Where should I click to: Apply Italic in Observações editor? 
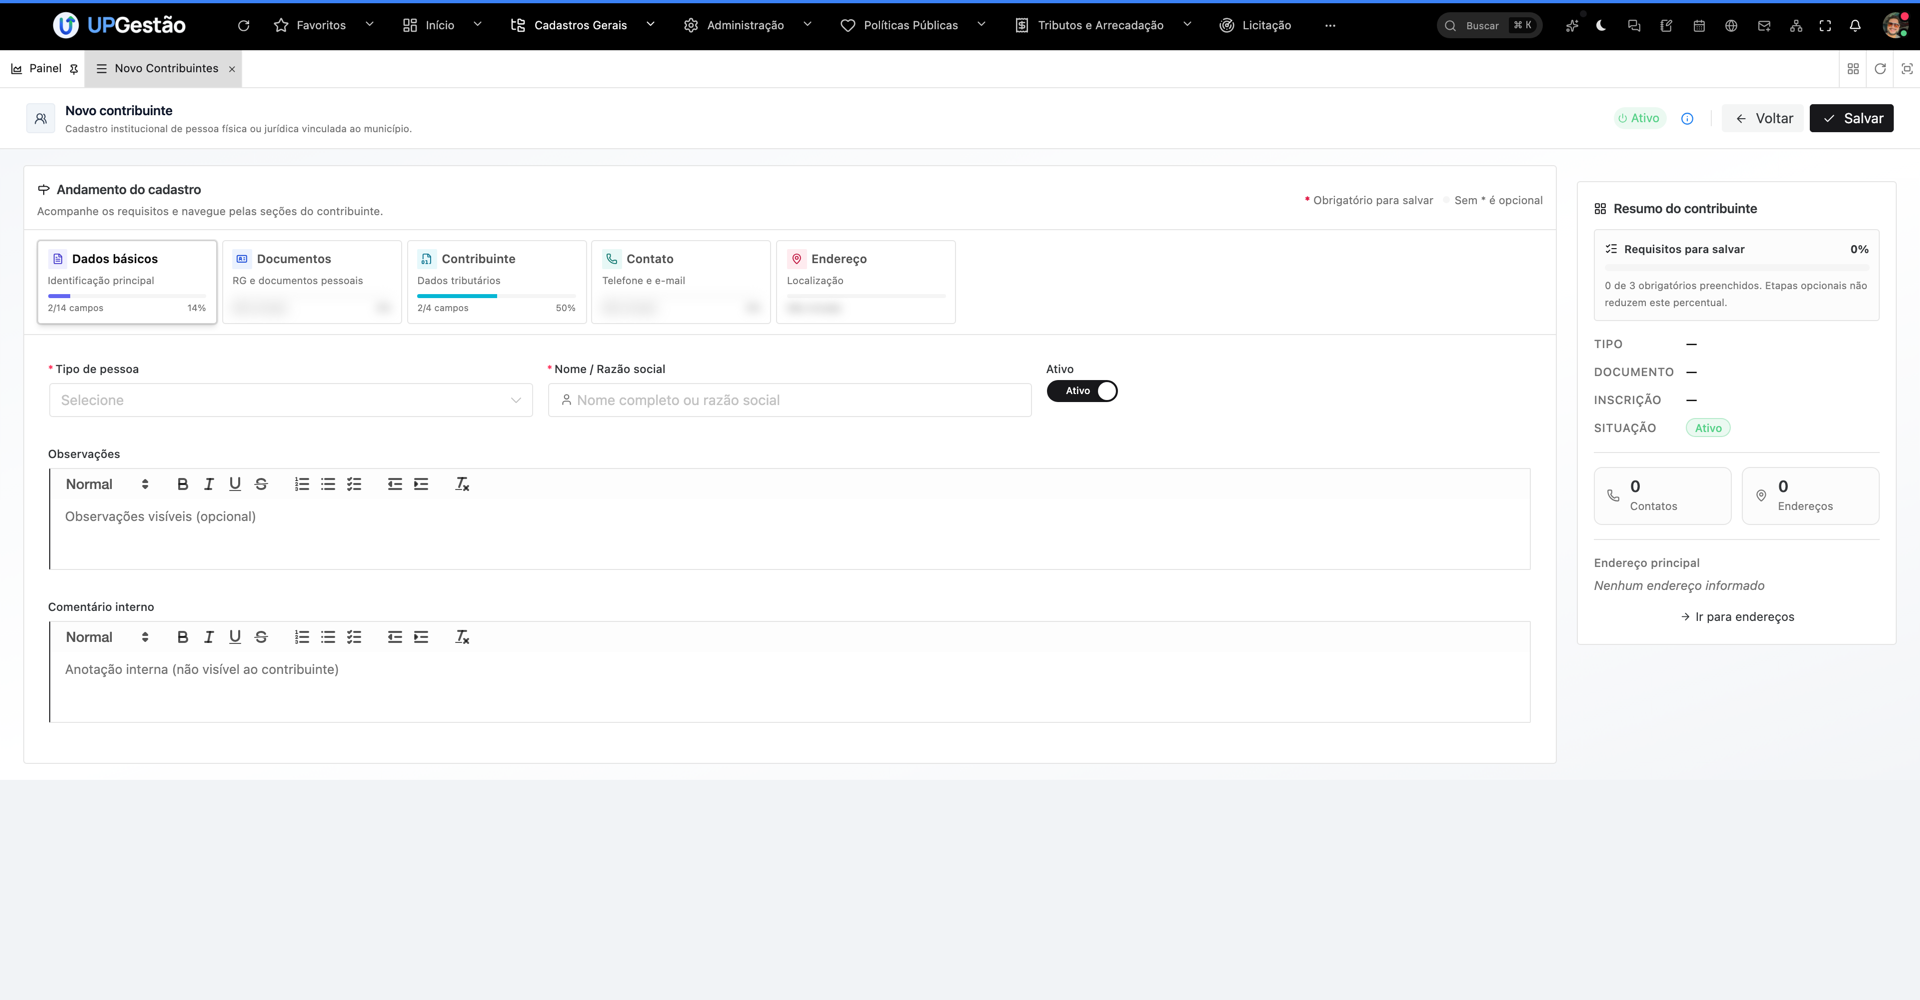coord(209,484)
